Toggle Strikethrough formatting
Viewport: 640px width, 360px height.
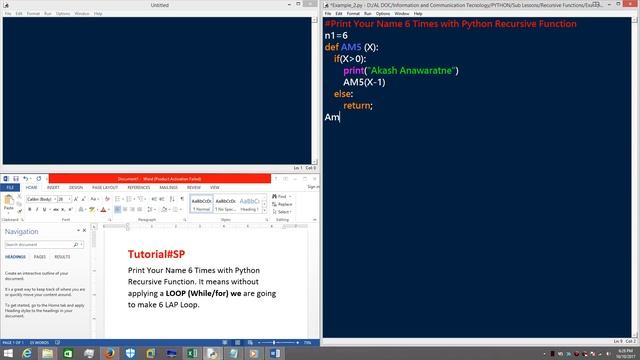(56, 209)
